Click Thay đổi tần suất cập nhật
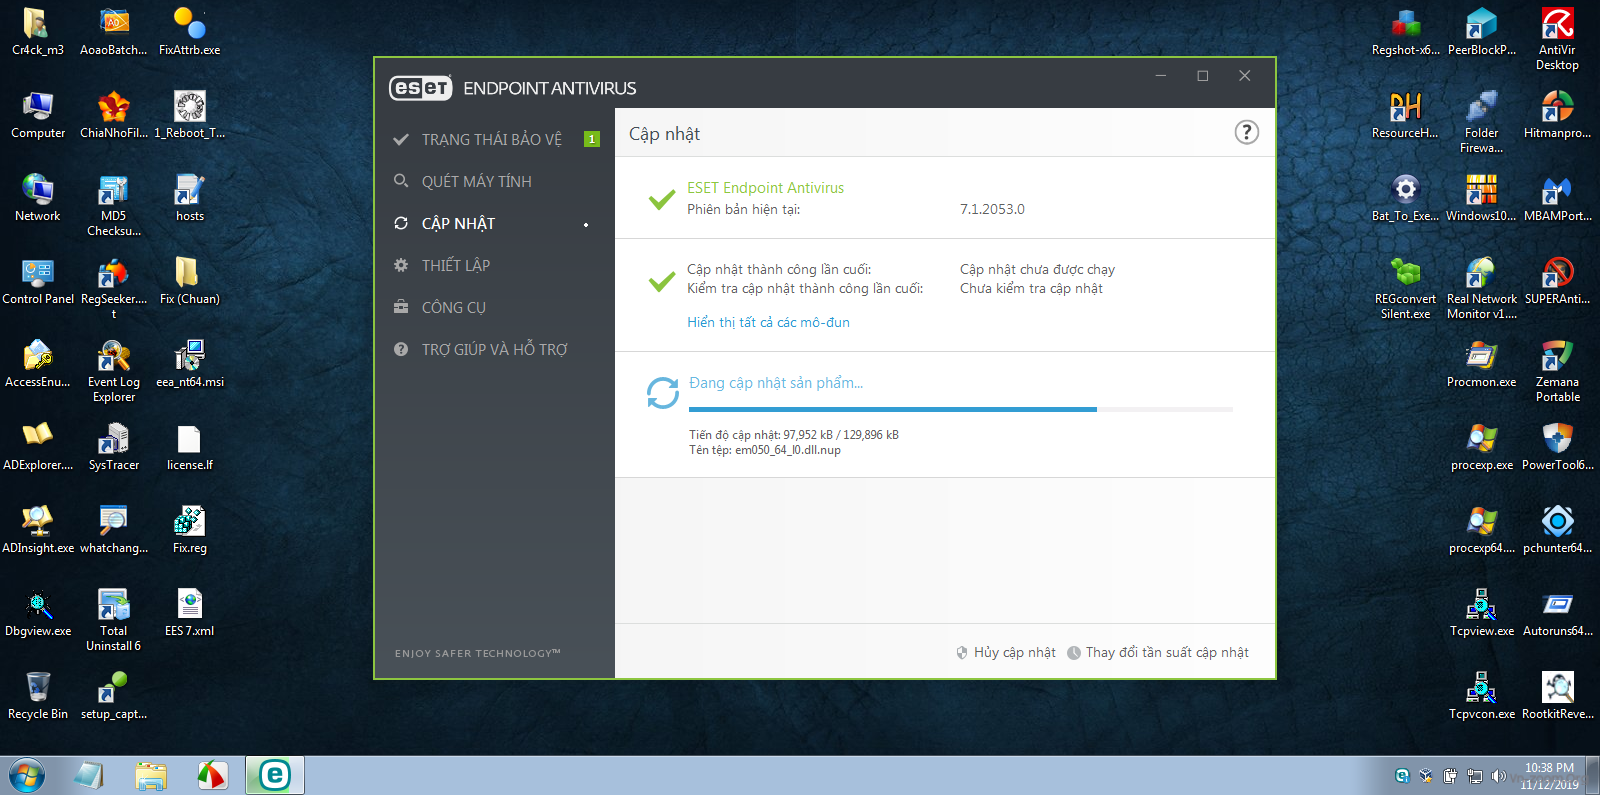This screenshot has height=795, width=1600. [1166, 652]
